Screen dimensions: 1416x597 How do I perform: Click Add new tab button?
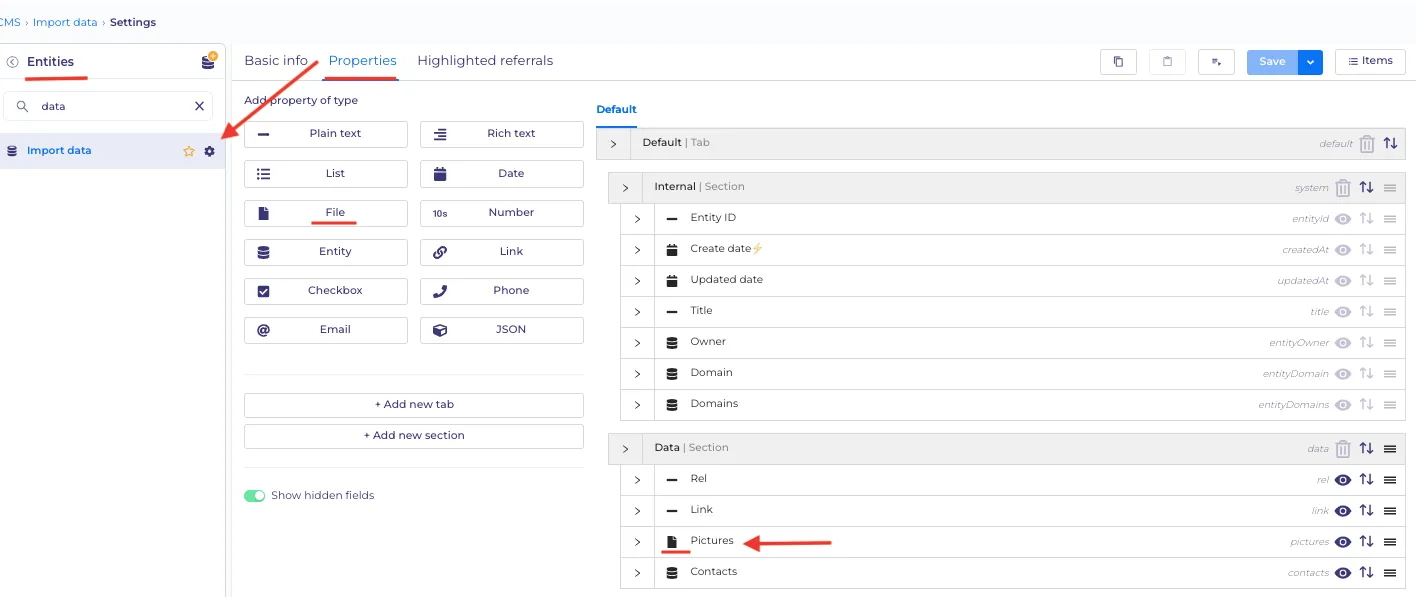(x=414, y=405)
